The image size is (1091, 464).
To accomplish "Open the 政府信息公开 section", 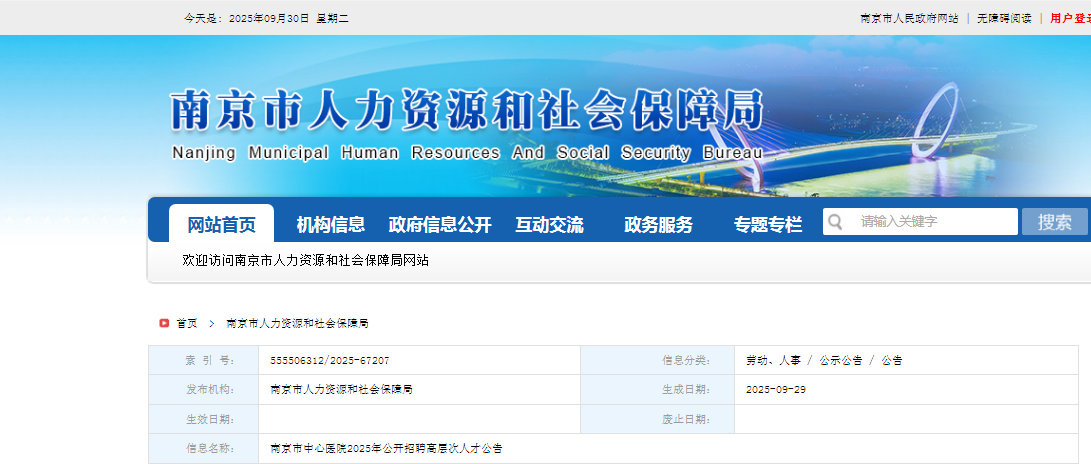I will click(440, 224).
